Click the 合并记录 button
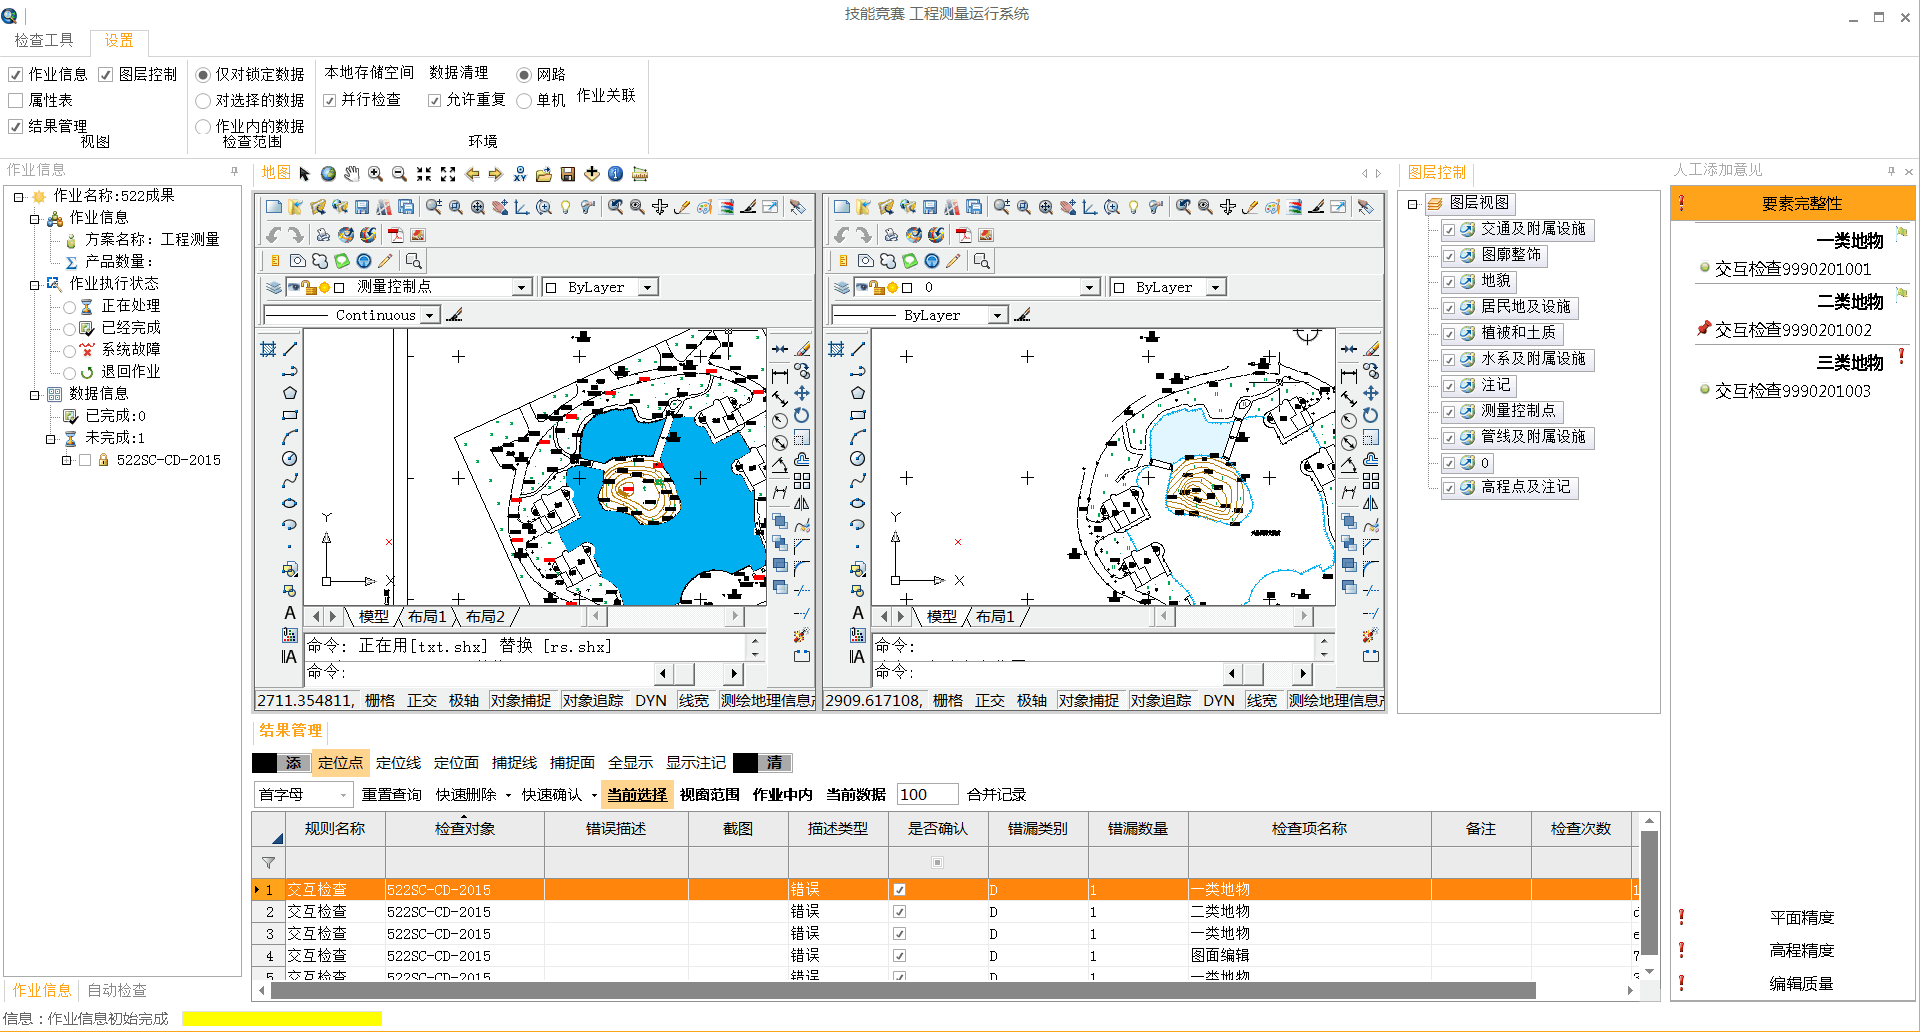This screenshot has width=1920, height=1032. [996, 795]
